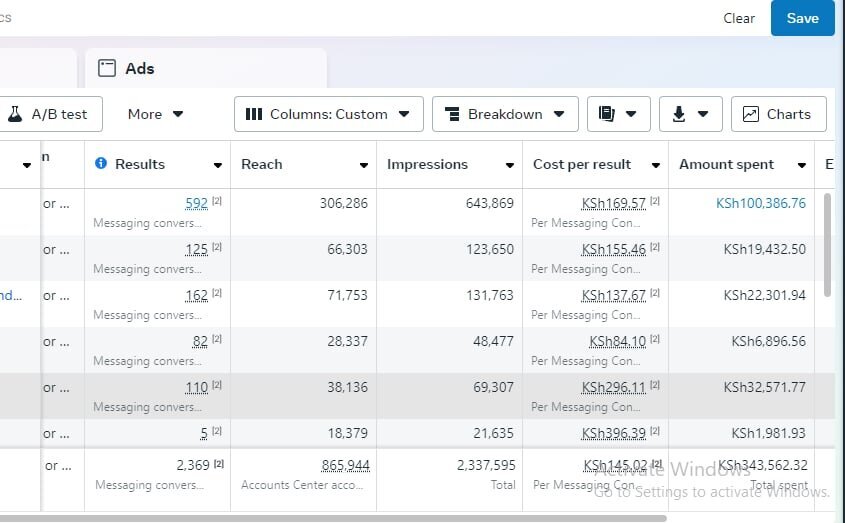
Task: Click the A/B test flask icon
Action: pyautogui.click(x=15, y=114)
